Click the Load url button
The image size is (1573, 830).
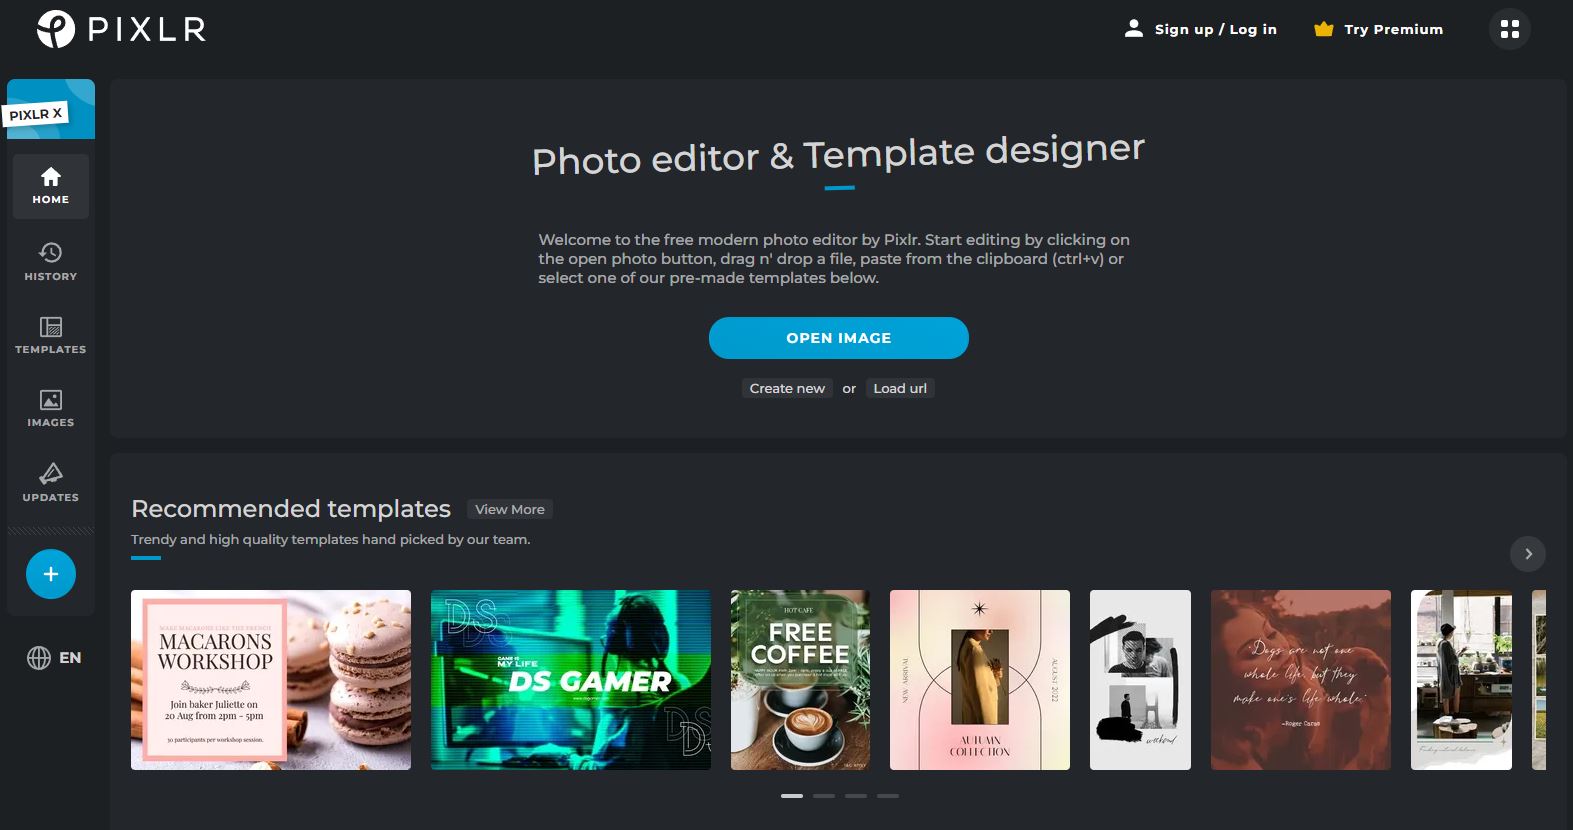tap(899, 388)
